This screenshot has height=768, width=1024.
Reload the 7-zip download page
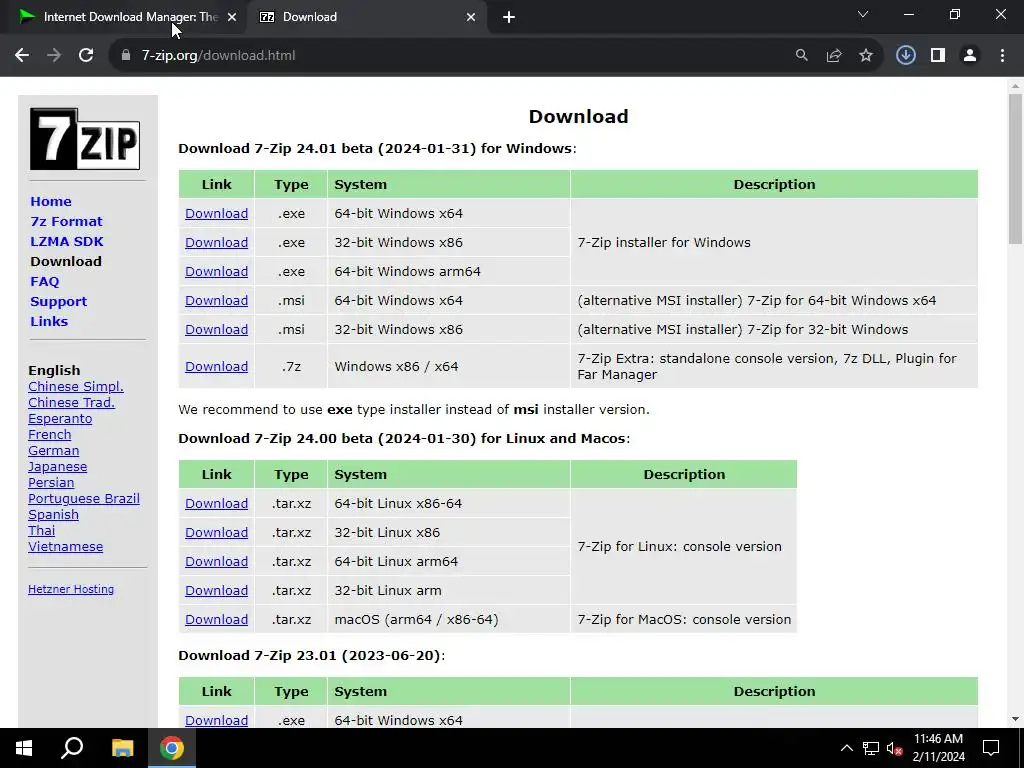click(86, 56)
